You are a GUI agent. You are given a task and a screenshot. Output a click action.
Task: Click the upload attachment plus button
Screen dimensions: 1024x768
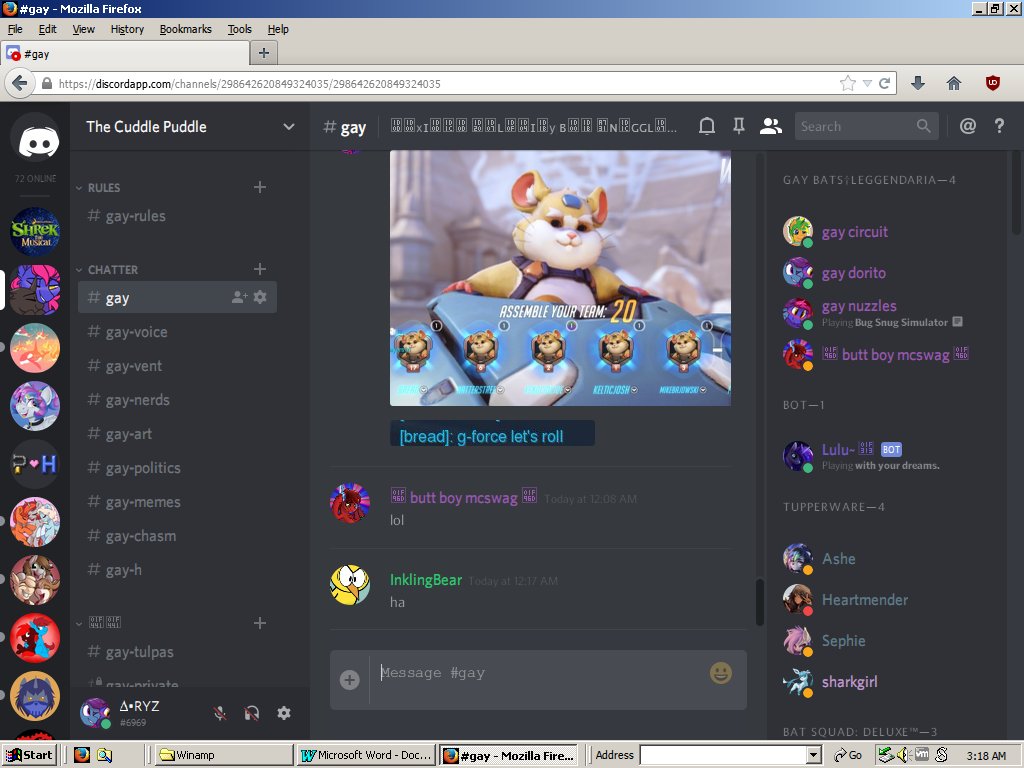click(349, 680)
